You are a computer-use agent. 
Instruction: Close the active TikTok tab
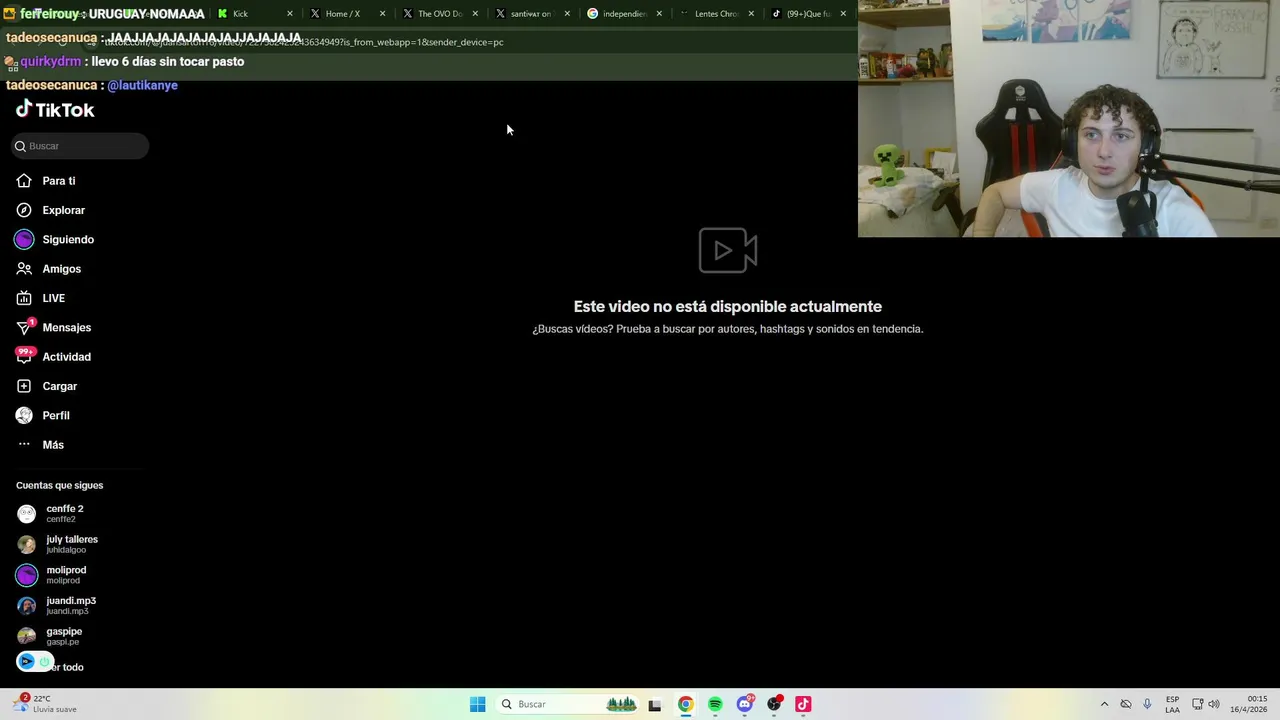[843, 14]
